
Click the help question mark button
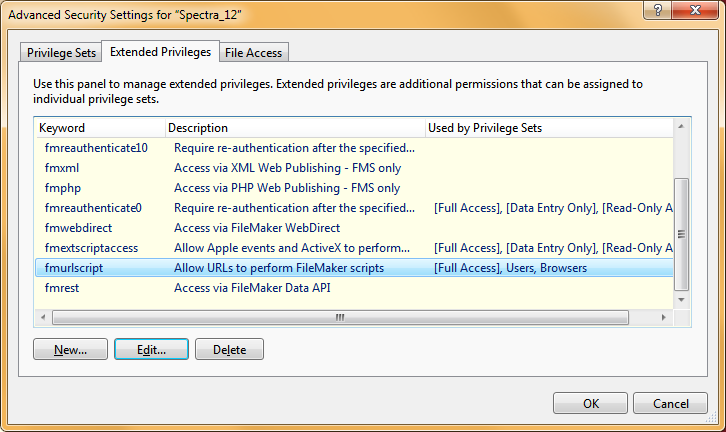[657, 10]
